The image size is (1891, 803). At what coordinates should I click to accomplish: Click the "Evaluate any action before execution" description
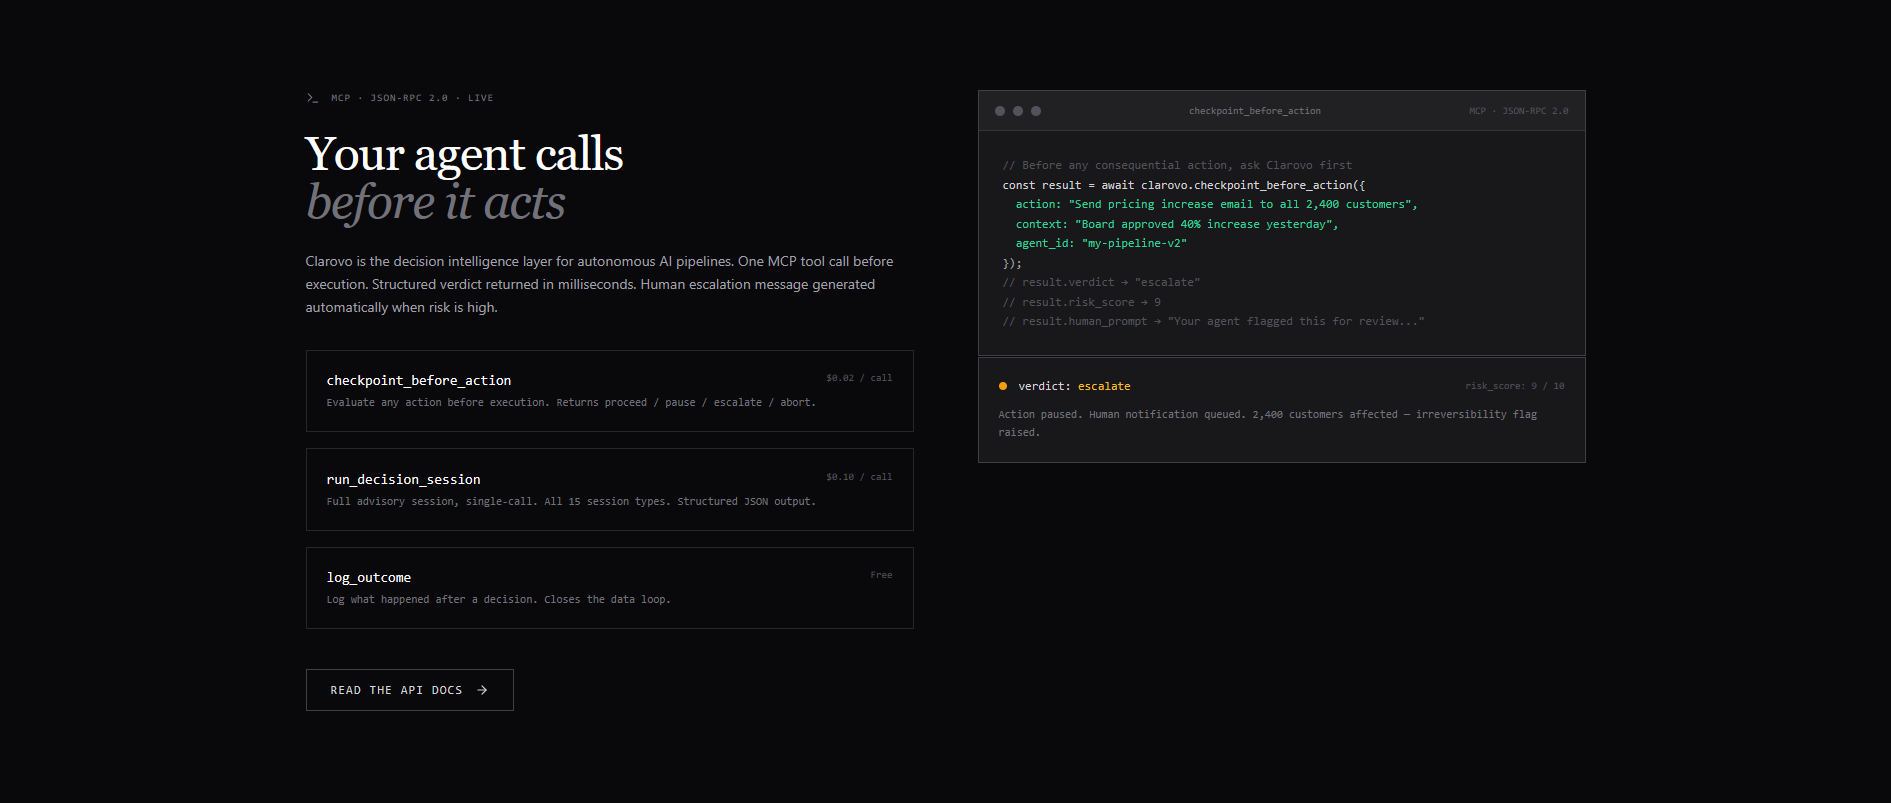coord(571,403)
